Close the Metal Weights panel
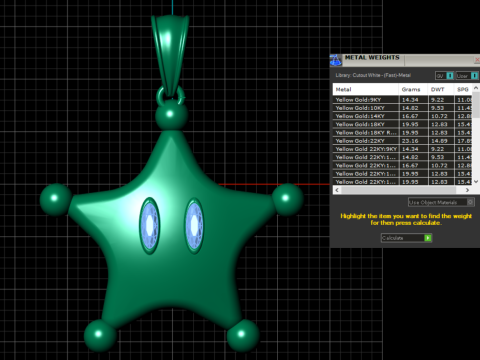Screen dimensions: 480x360 click(477, 60)
